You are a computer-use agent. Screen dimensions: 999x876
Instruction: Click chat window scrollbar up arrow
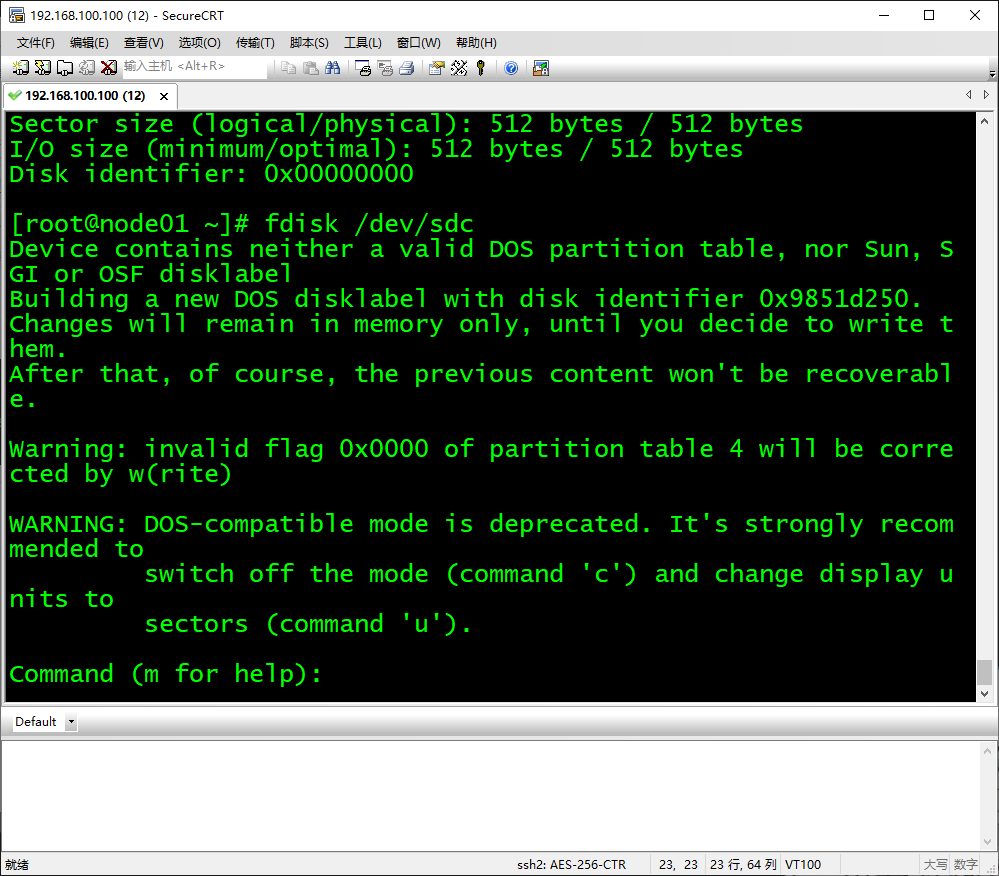point(987,751)
